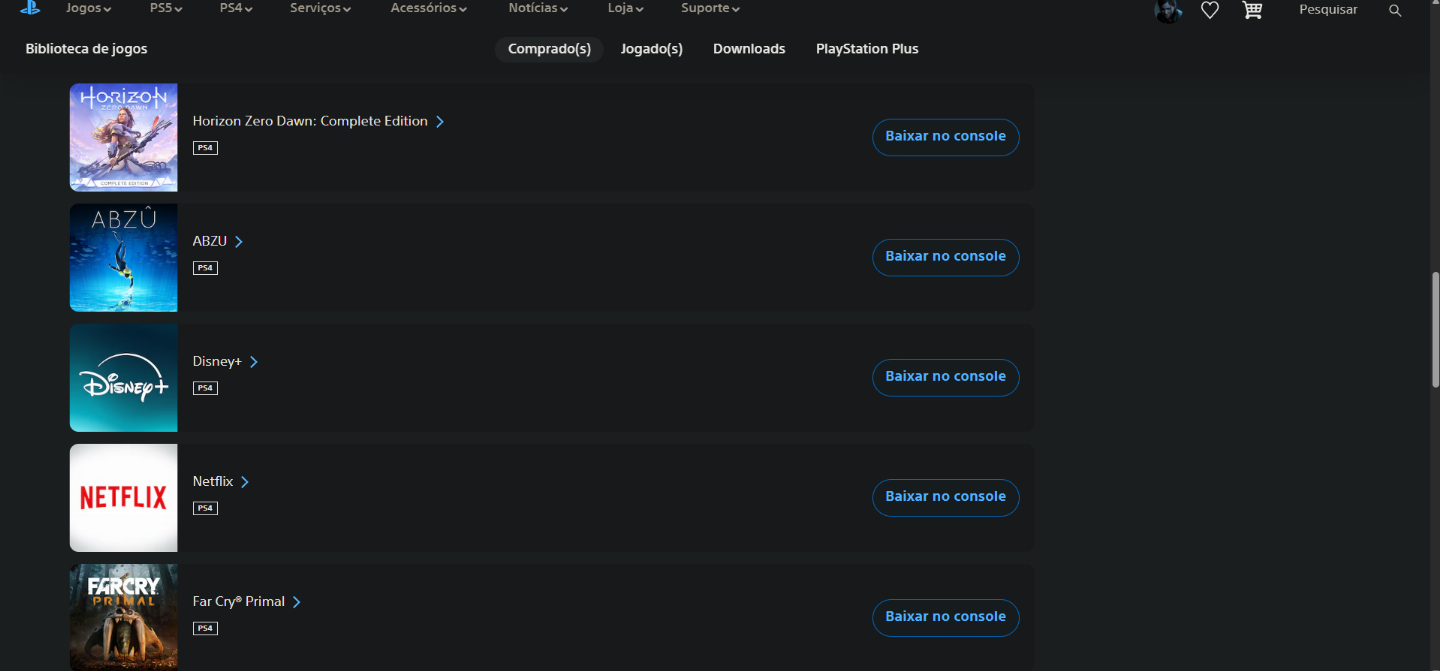Click the Netflix logo thumbnail
Viewport: 1440px width, 671px height.
[x=124, y=497]
